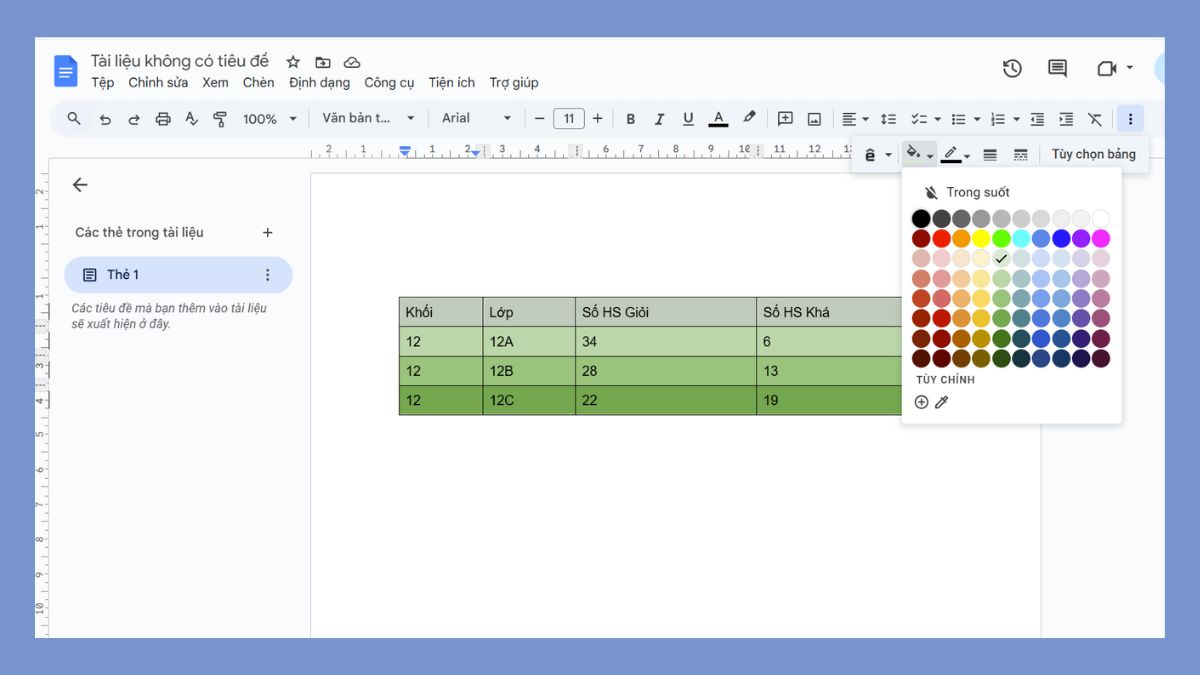Add a custom color
This screenshot has height=675, width=1200.
tap(922, 402)
